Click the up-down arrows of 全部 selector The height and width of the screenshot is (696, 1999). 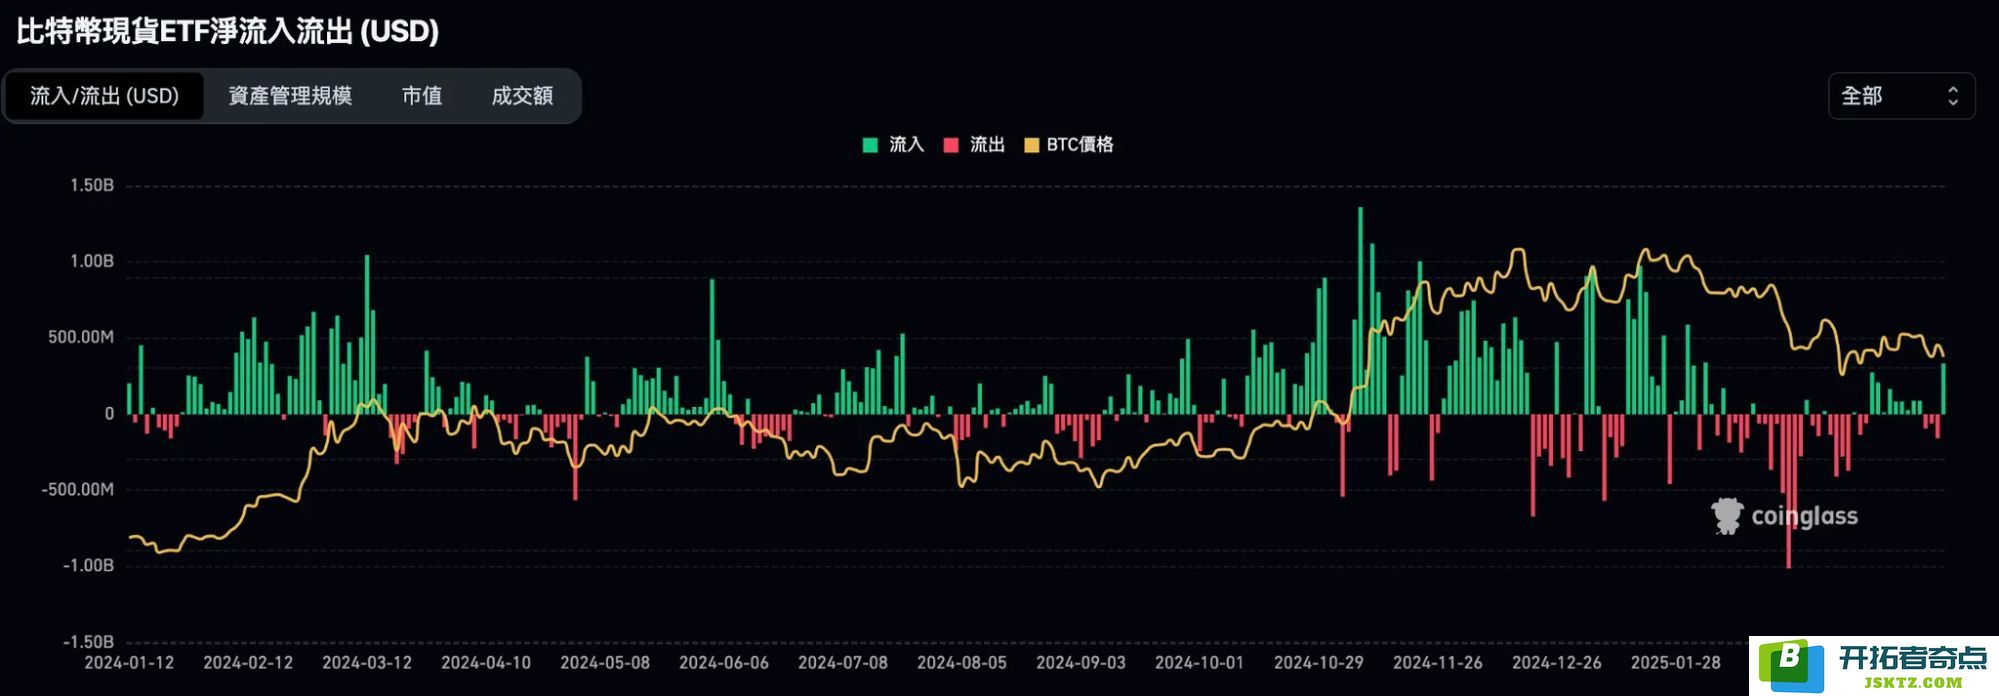click(1952, 96)
